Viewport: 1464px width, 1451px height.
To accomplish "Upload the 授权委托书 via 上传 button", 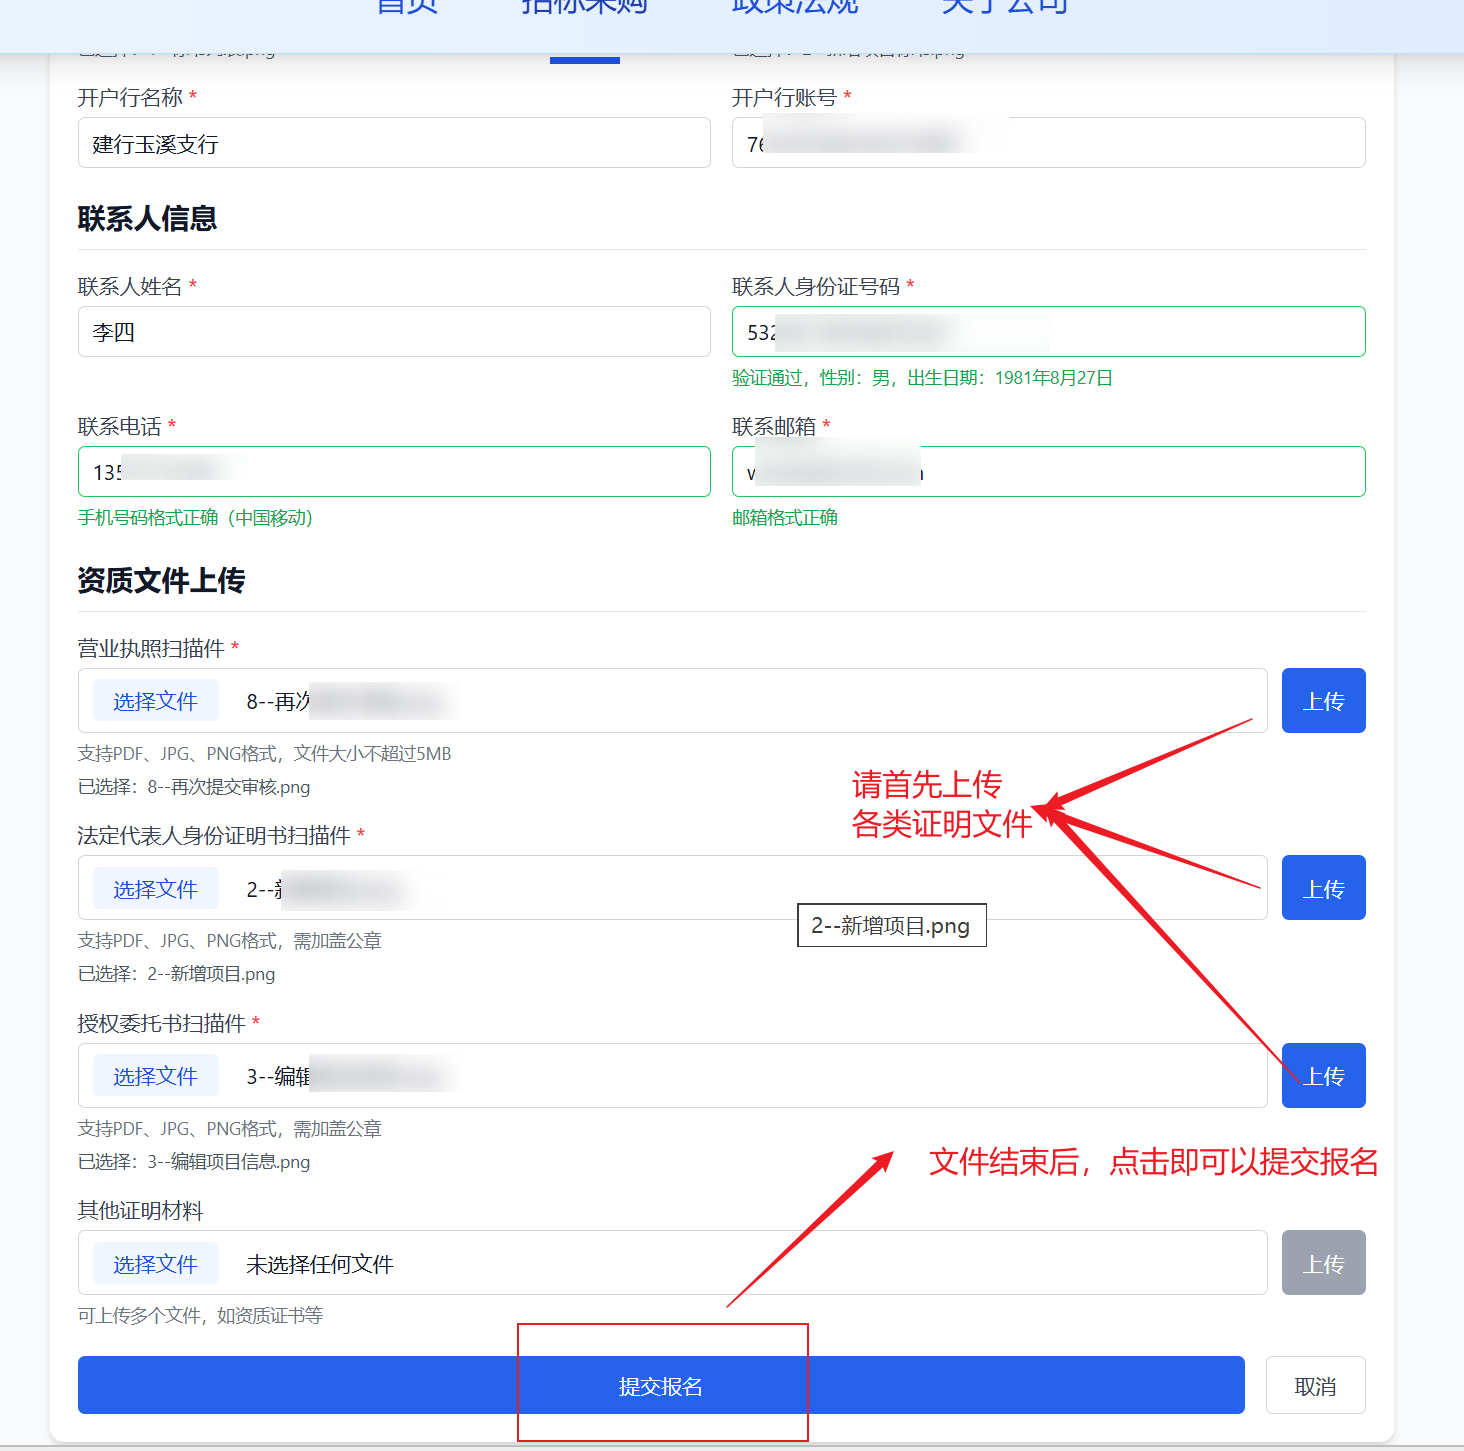I will [x=1323, y=1075].
